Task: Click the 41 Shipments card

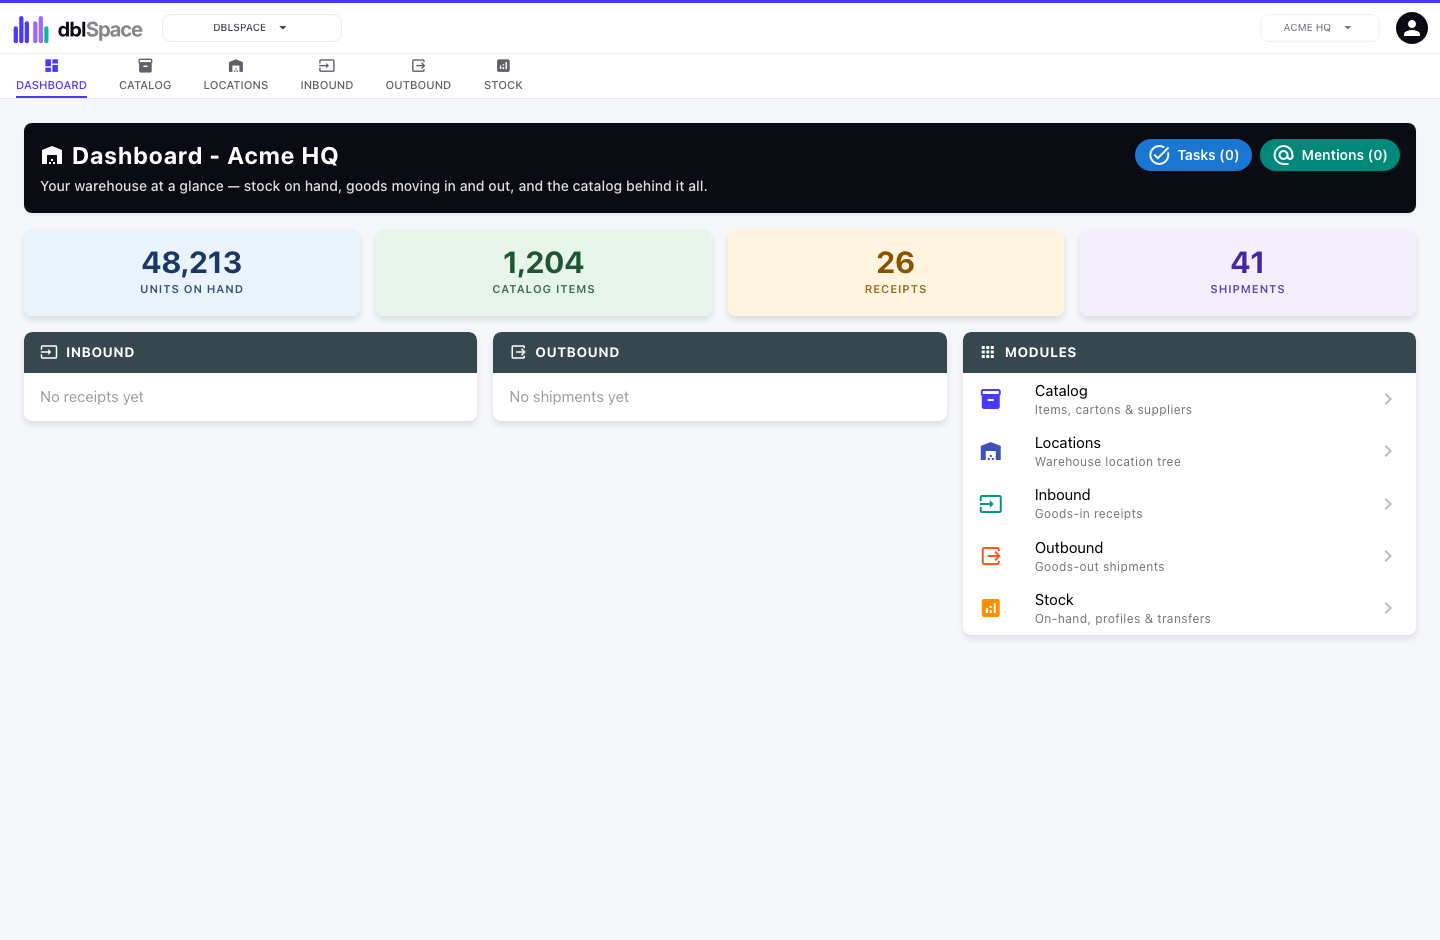Action: point(1248,273)
